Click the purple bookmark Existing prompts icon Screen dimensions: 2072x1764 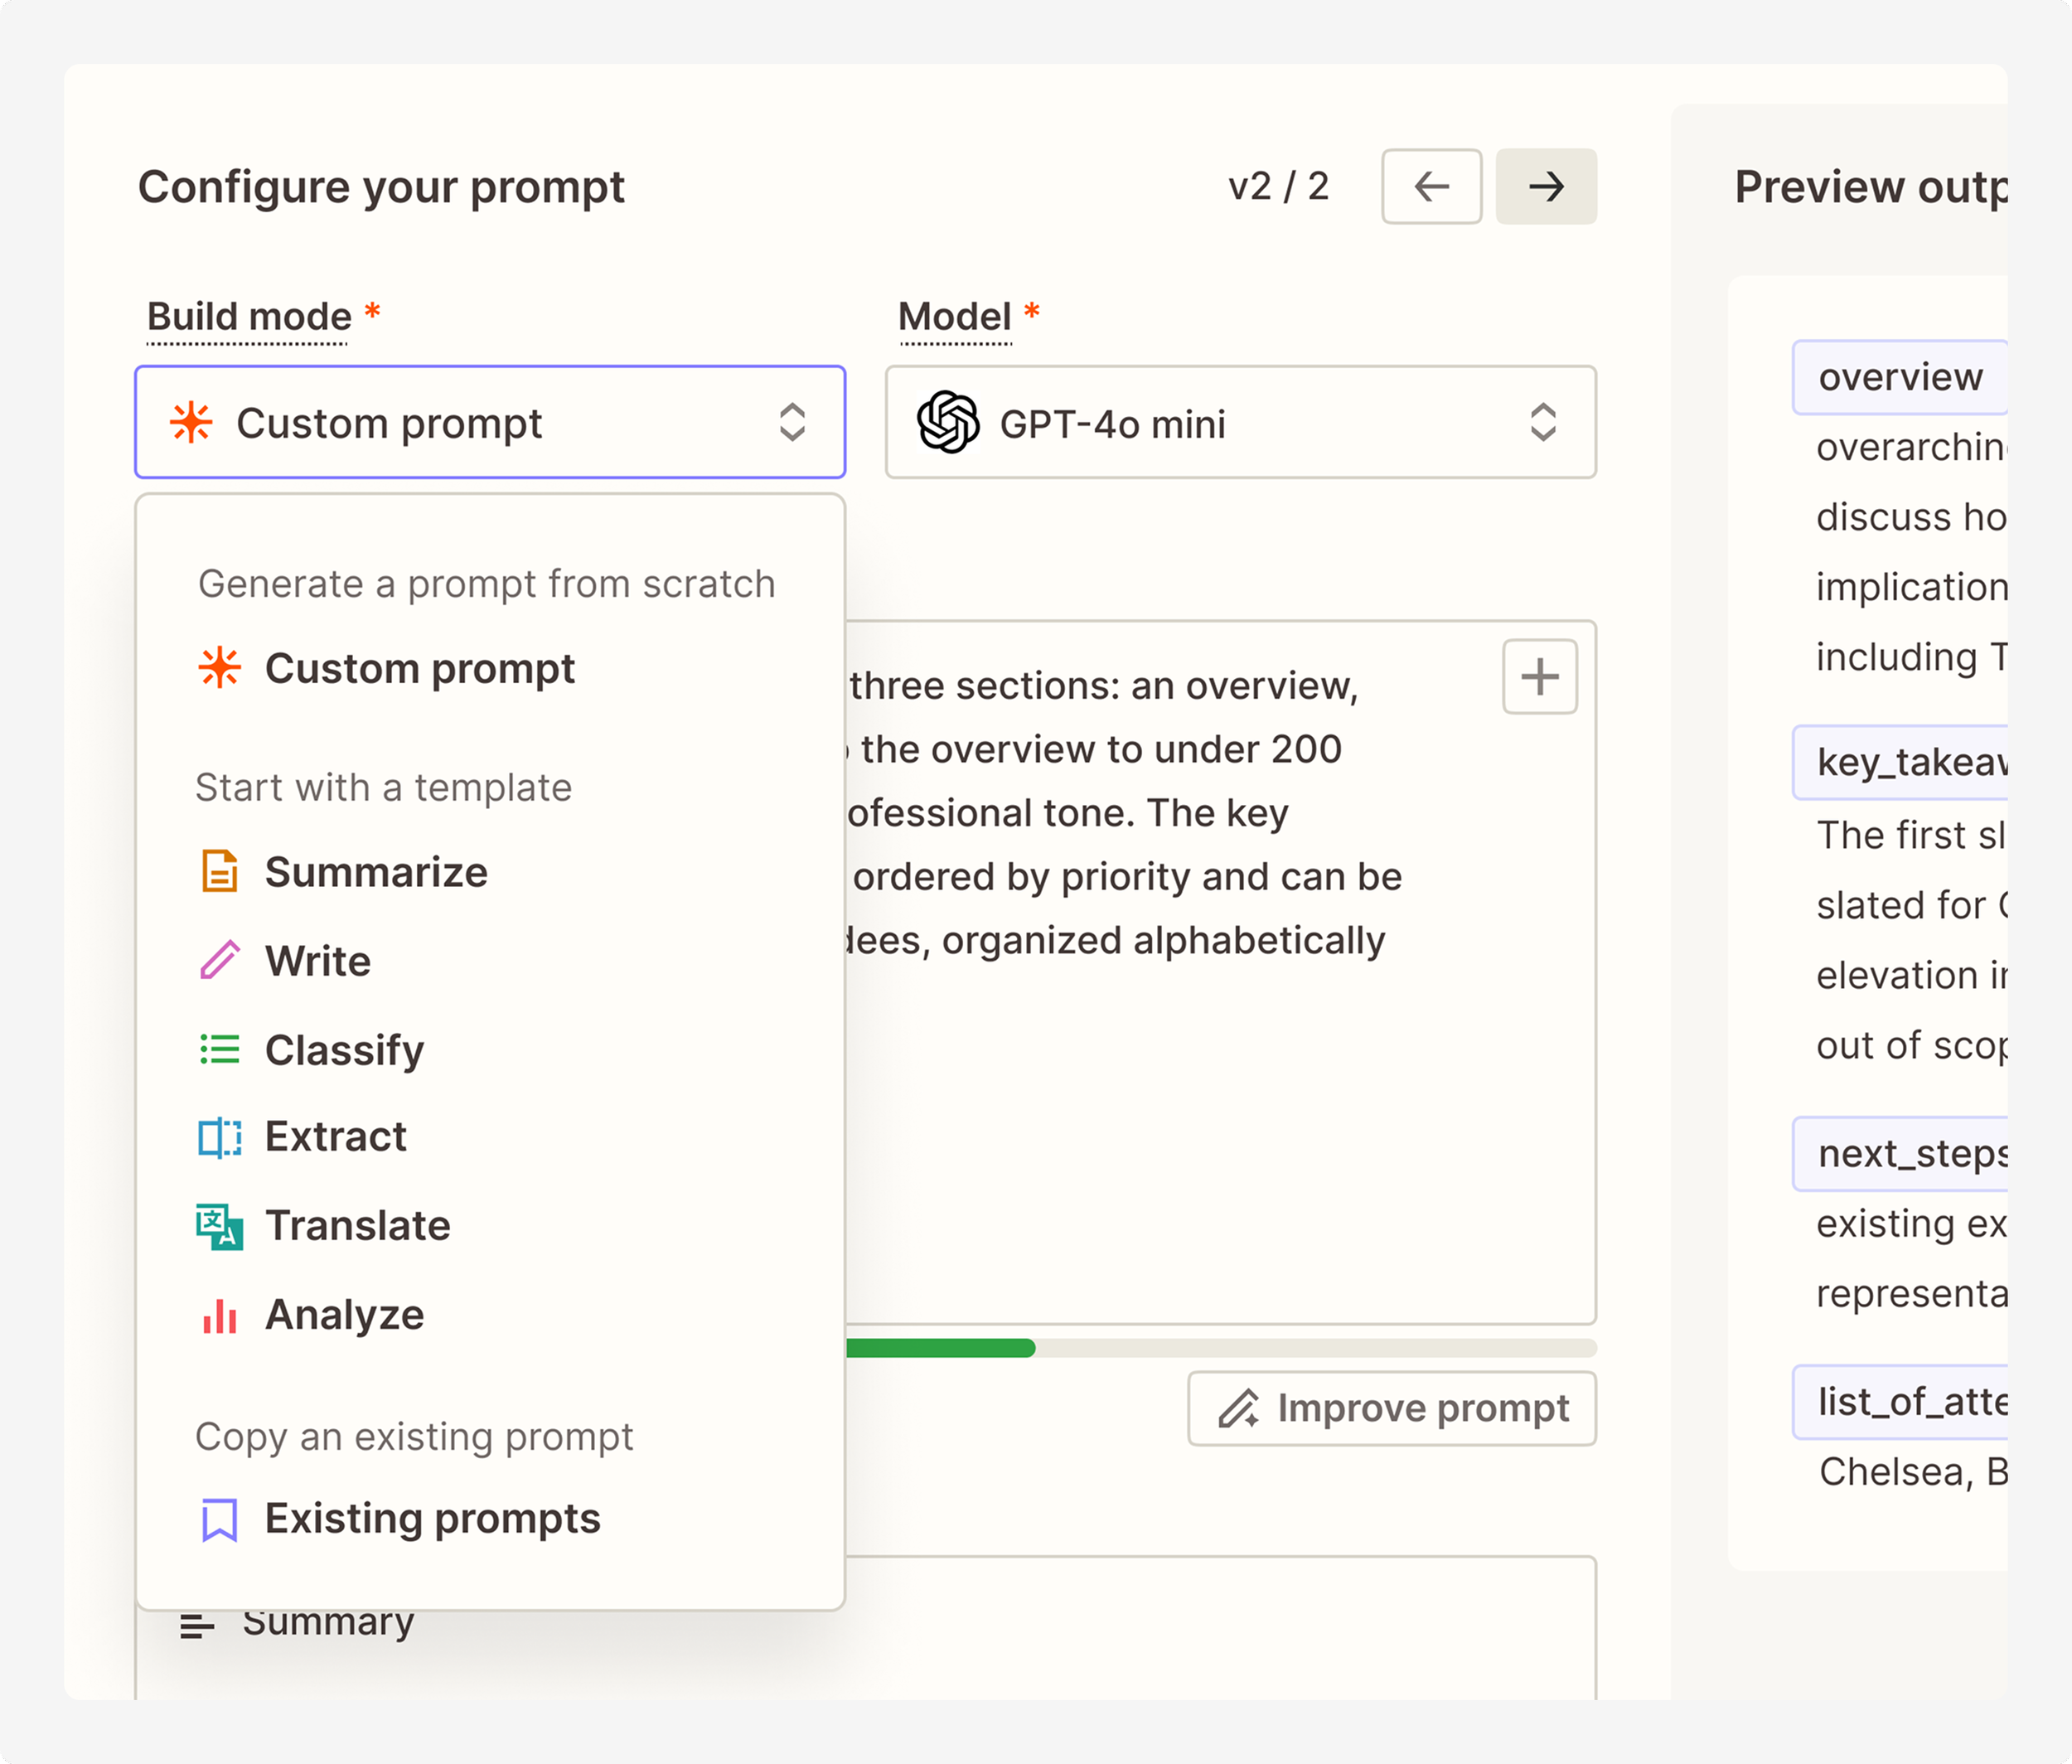219,1519
